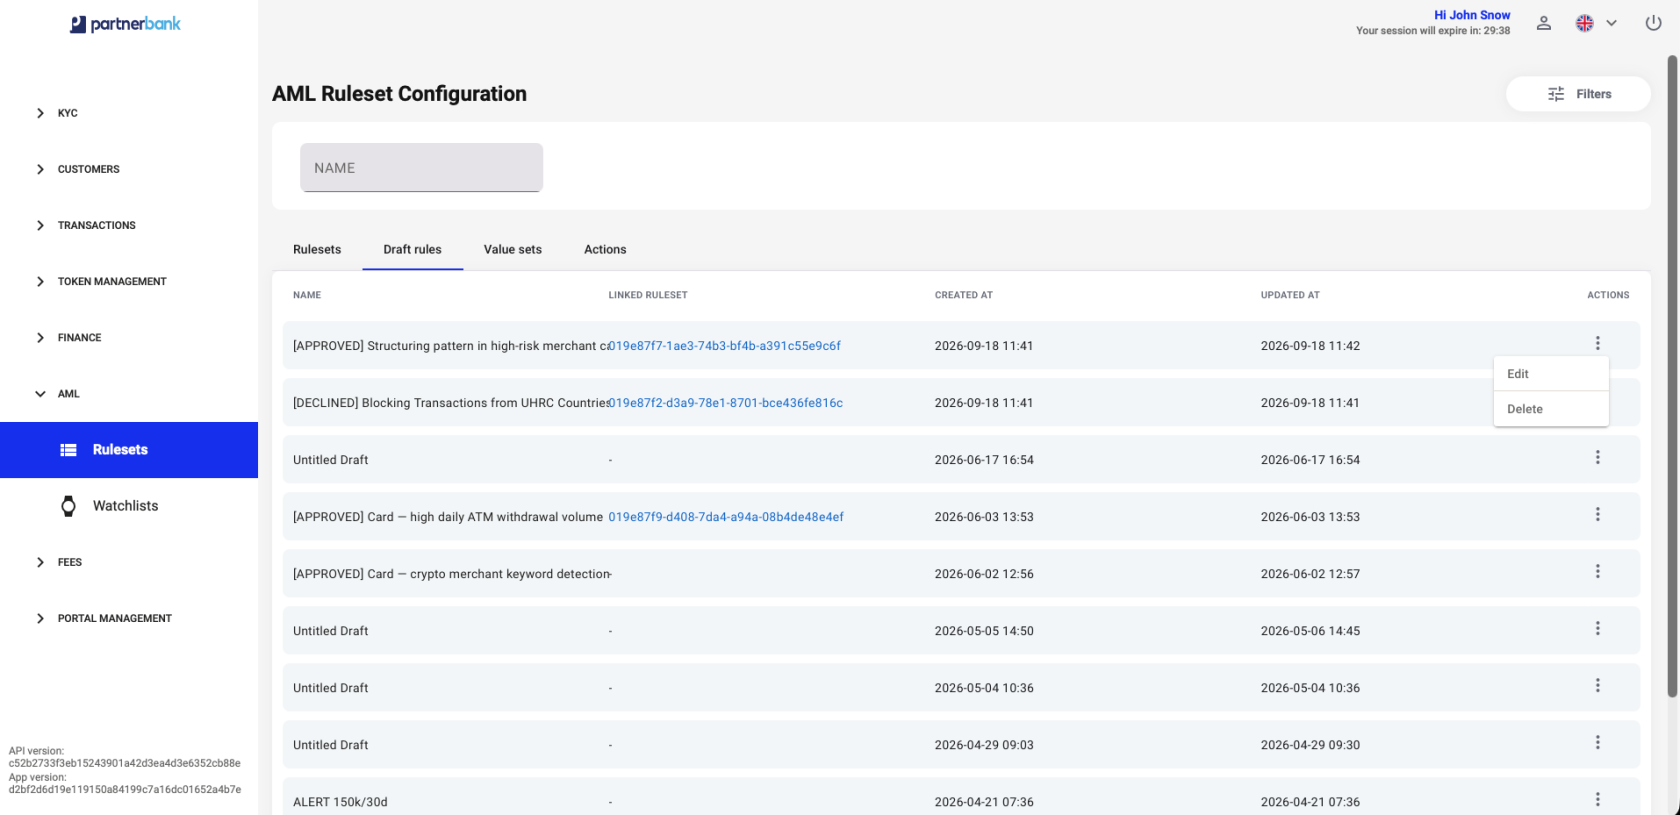This screenshot has width=1680, height=815.
Task: Open actions menu for crypto merchant keyword rule
Action: point(1597,571)
